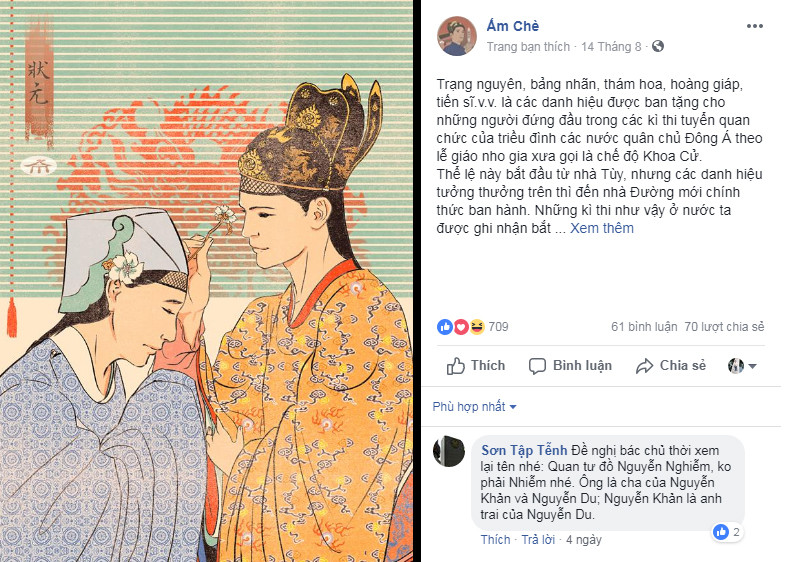This screenshot has height=562, width=786.
Task: Click the Bình luận comment button
Action: pos(570,366)
